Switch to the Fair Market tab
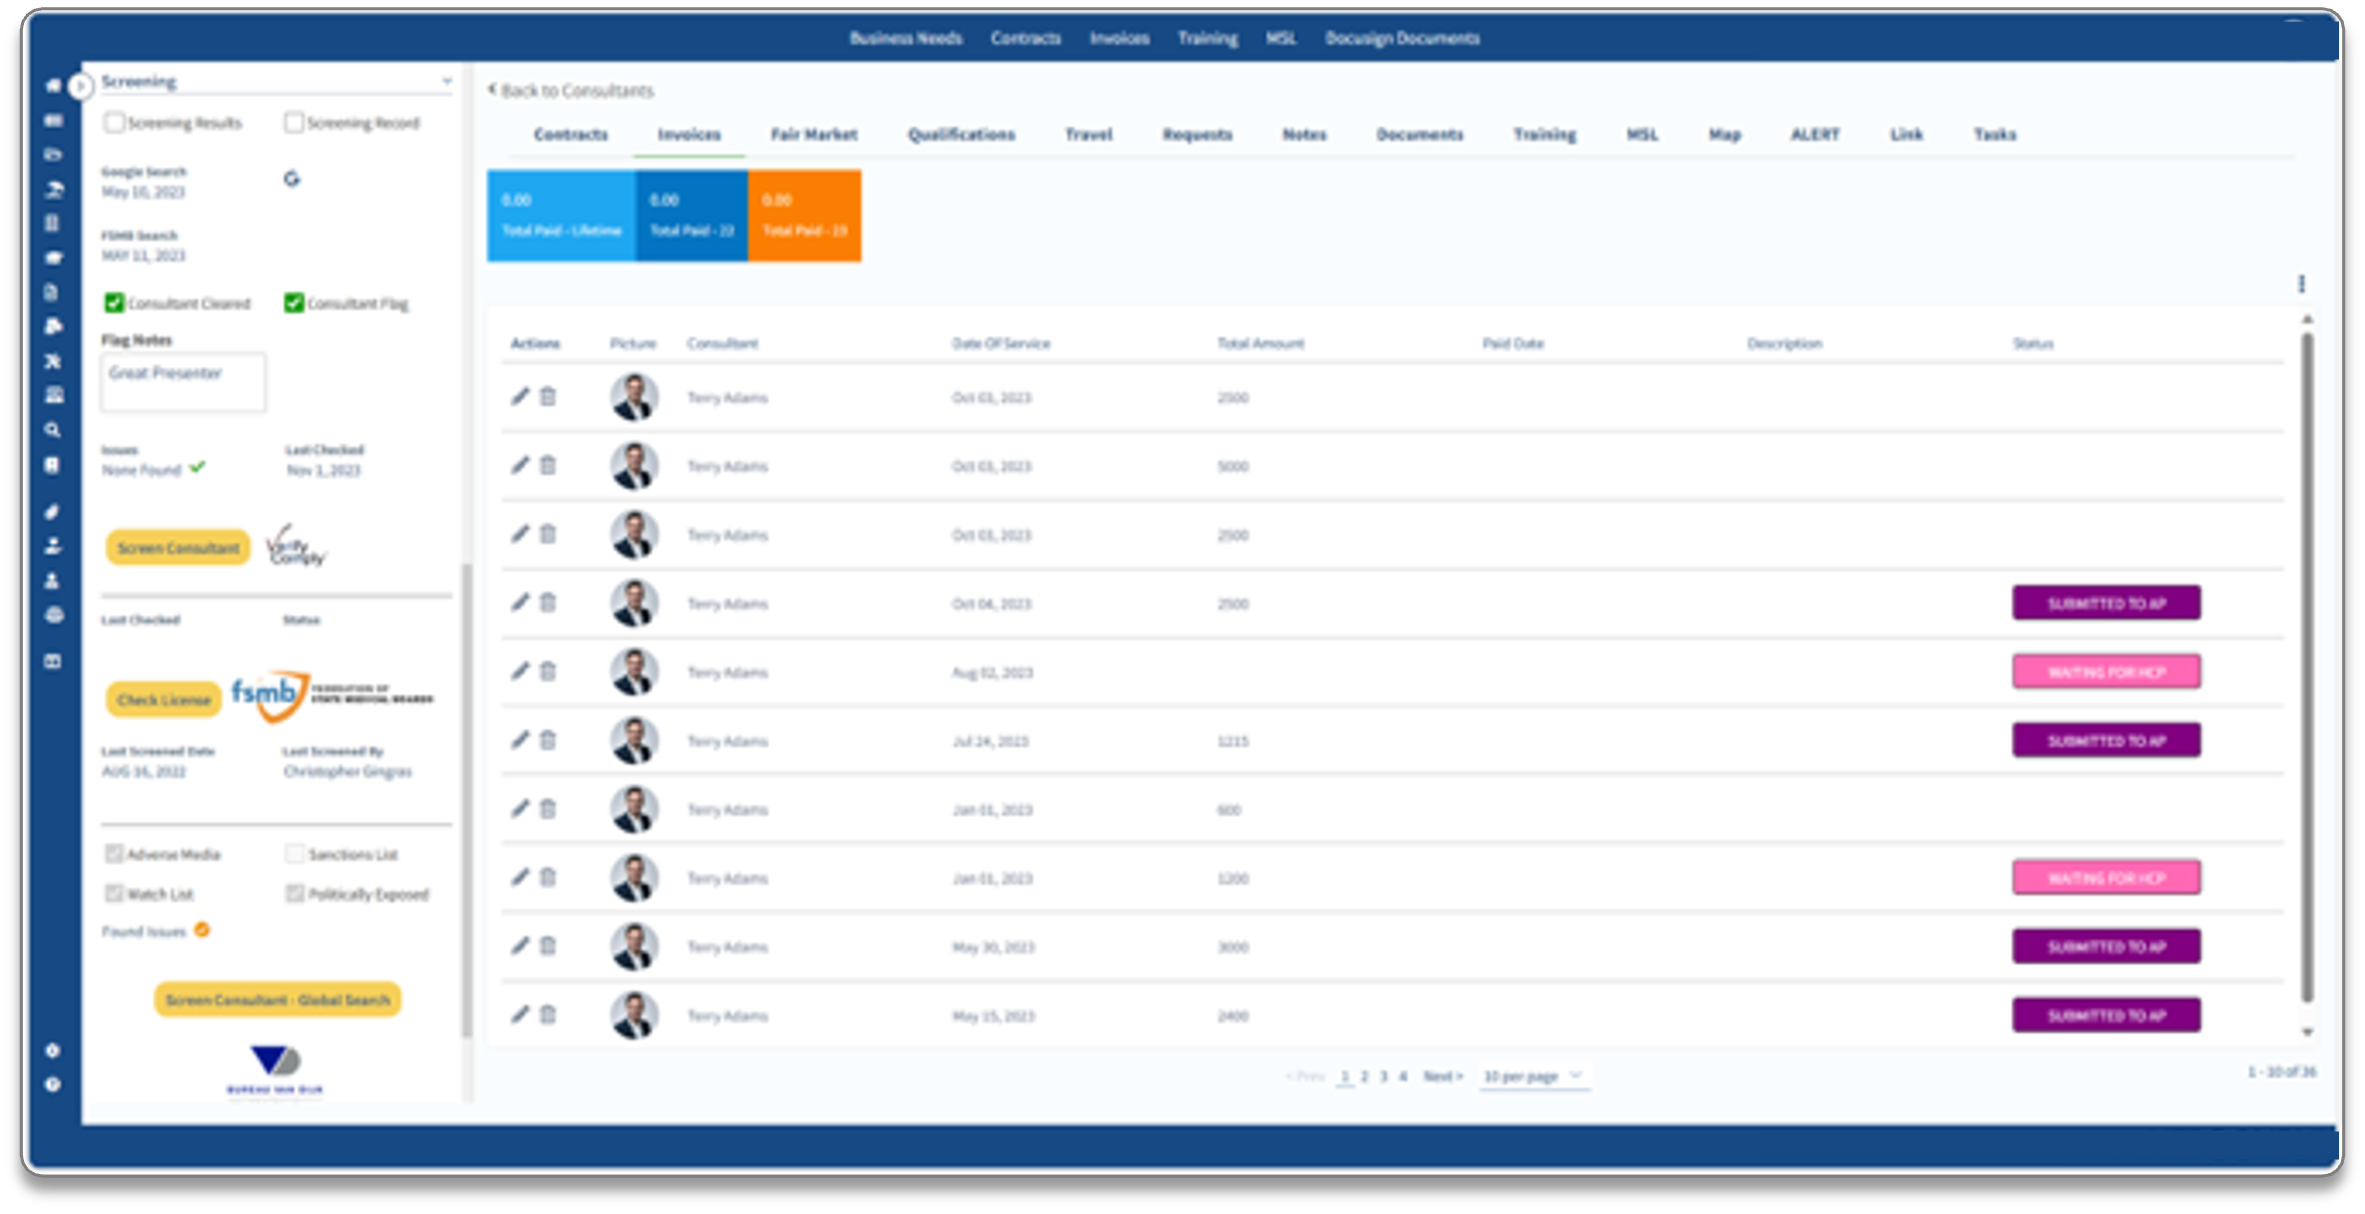 coord(813,135)
